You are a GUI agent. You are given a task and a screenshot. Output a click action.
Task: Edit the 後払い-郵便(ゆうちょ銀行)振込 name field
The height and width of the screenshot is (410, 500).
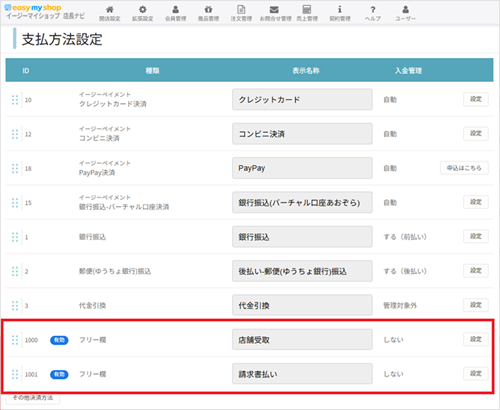[302, 271]
